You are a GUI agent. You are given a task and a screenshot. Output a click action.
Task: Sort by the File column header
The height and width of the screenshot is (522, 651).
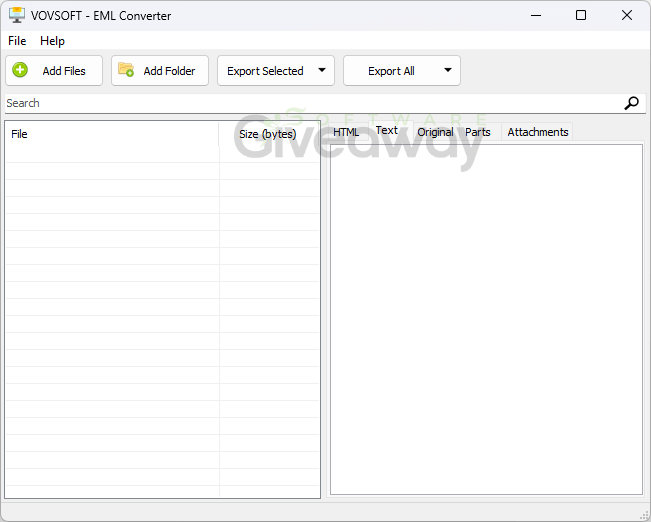(x=112, y=134)
